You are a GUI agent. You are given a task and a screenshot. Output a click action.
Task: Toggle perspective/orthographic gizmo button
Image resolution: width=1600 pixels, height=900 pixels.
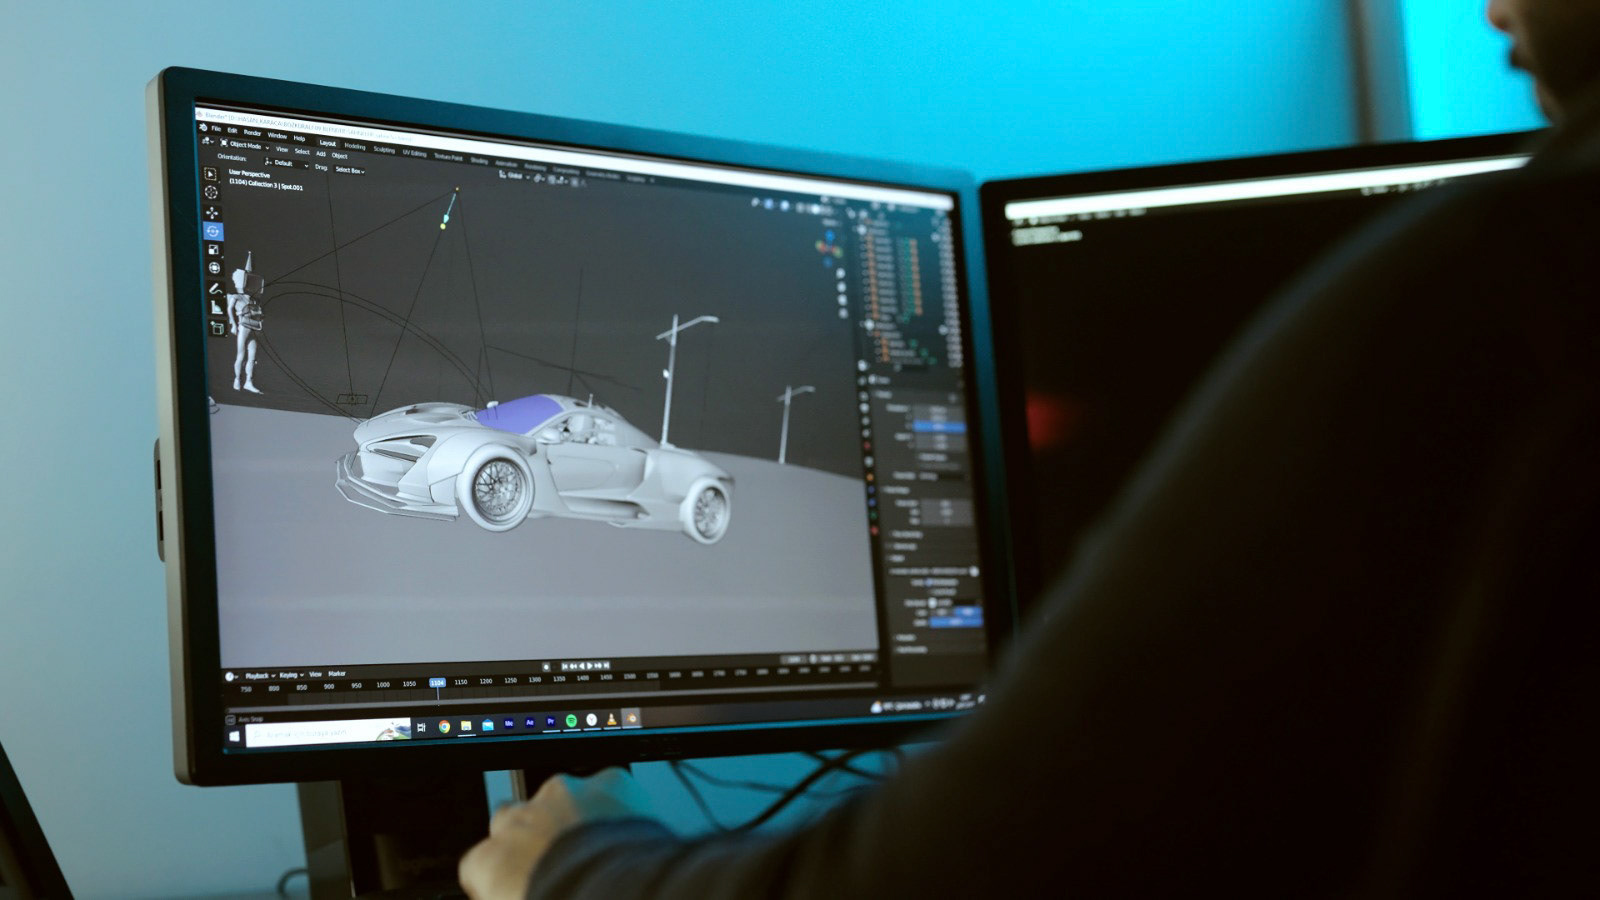pyautogui.click(x=843, y=313)
